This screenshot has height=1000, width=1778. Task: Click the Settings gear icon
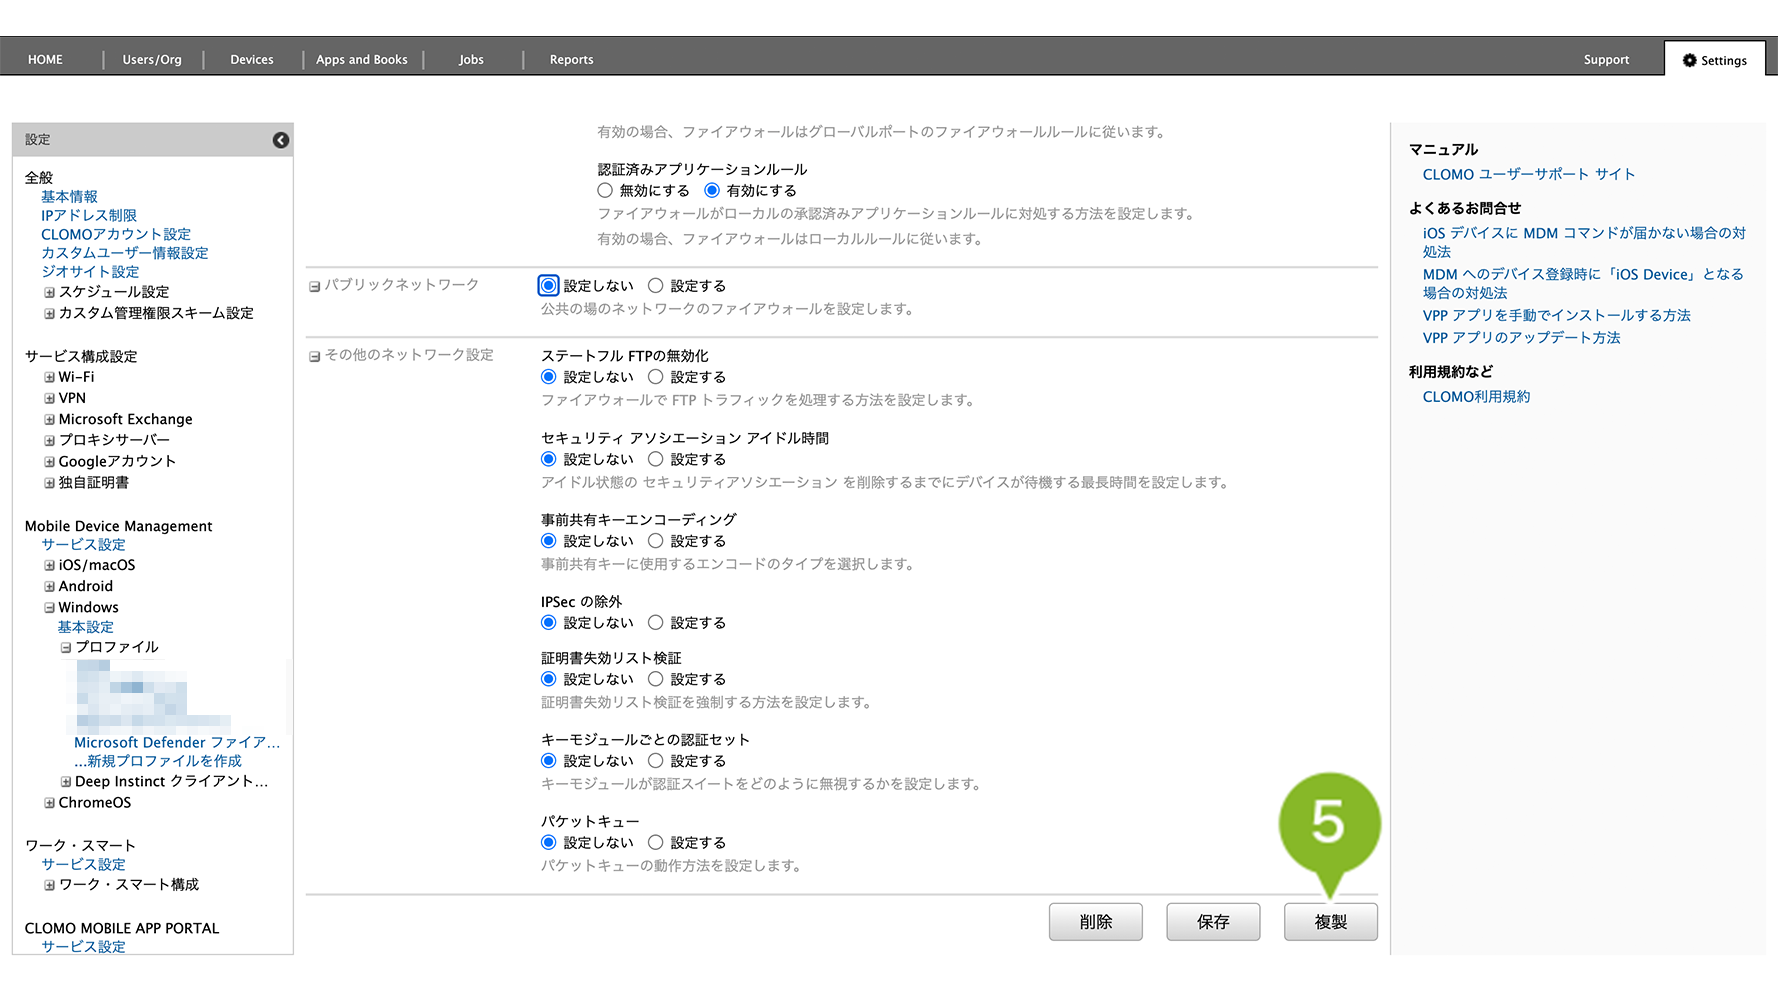point(1689,60)
